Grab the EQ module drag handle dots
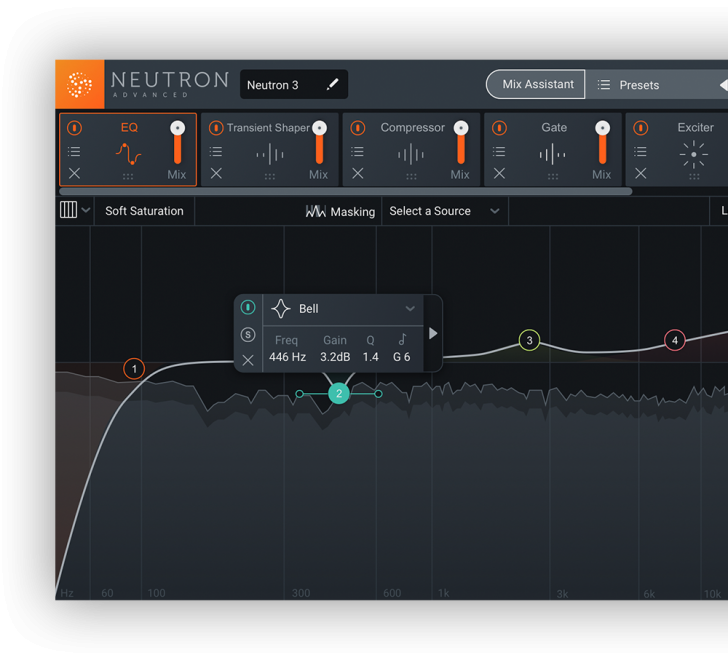Screen dimensions: 728x660 tap(128, 177)
